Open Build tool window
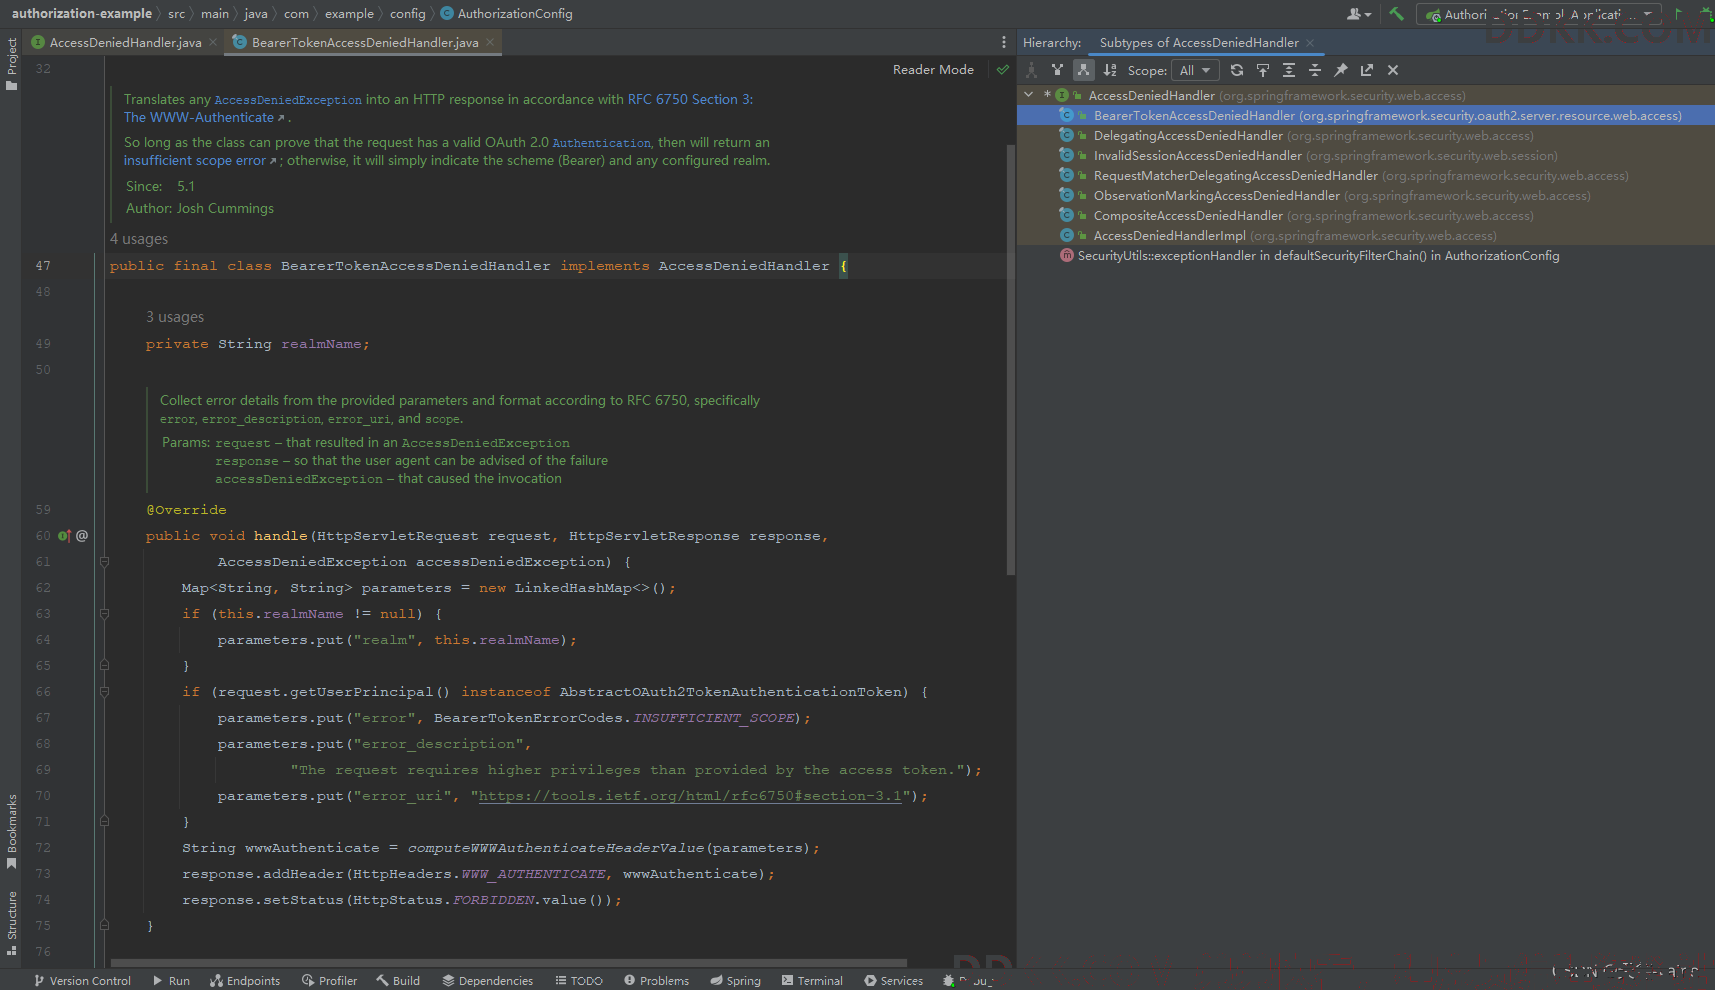The height and width of the screenshot is (990, 1715). pos(398,980)
